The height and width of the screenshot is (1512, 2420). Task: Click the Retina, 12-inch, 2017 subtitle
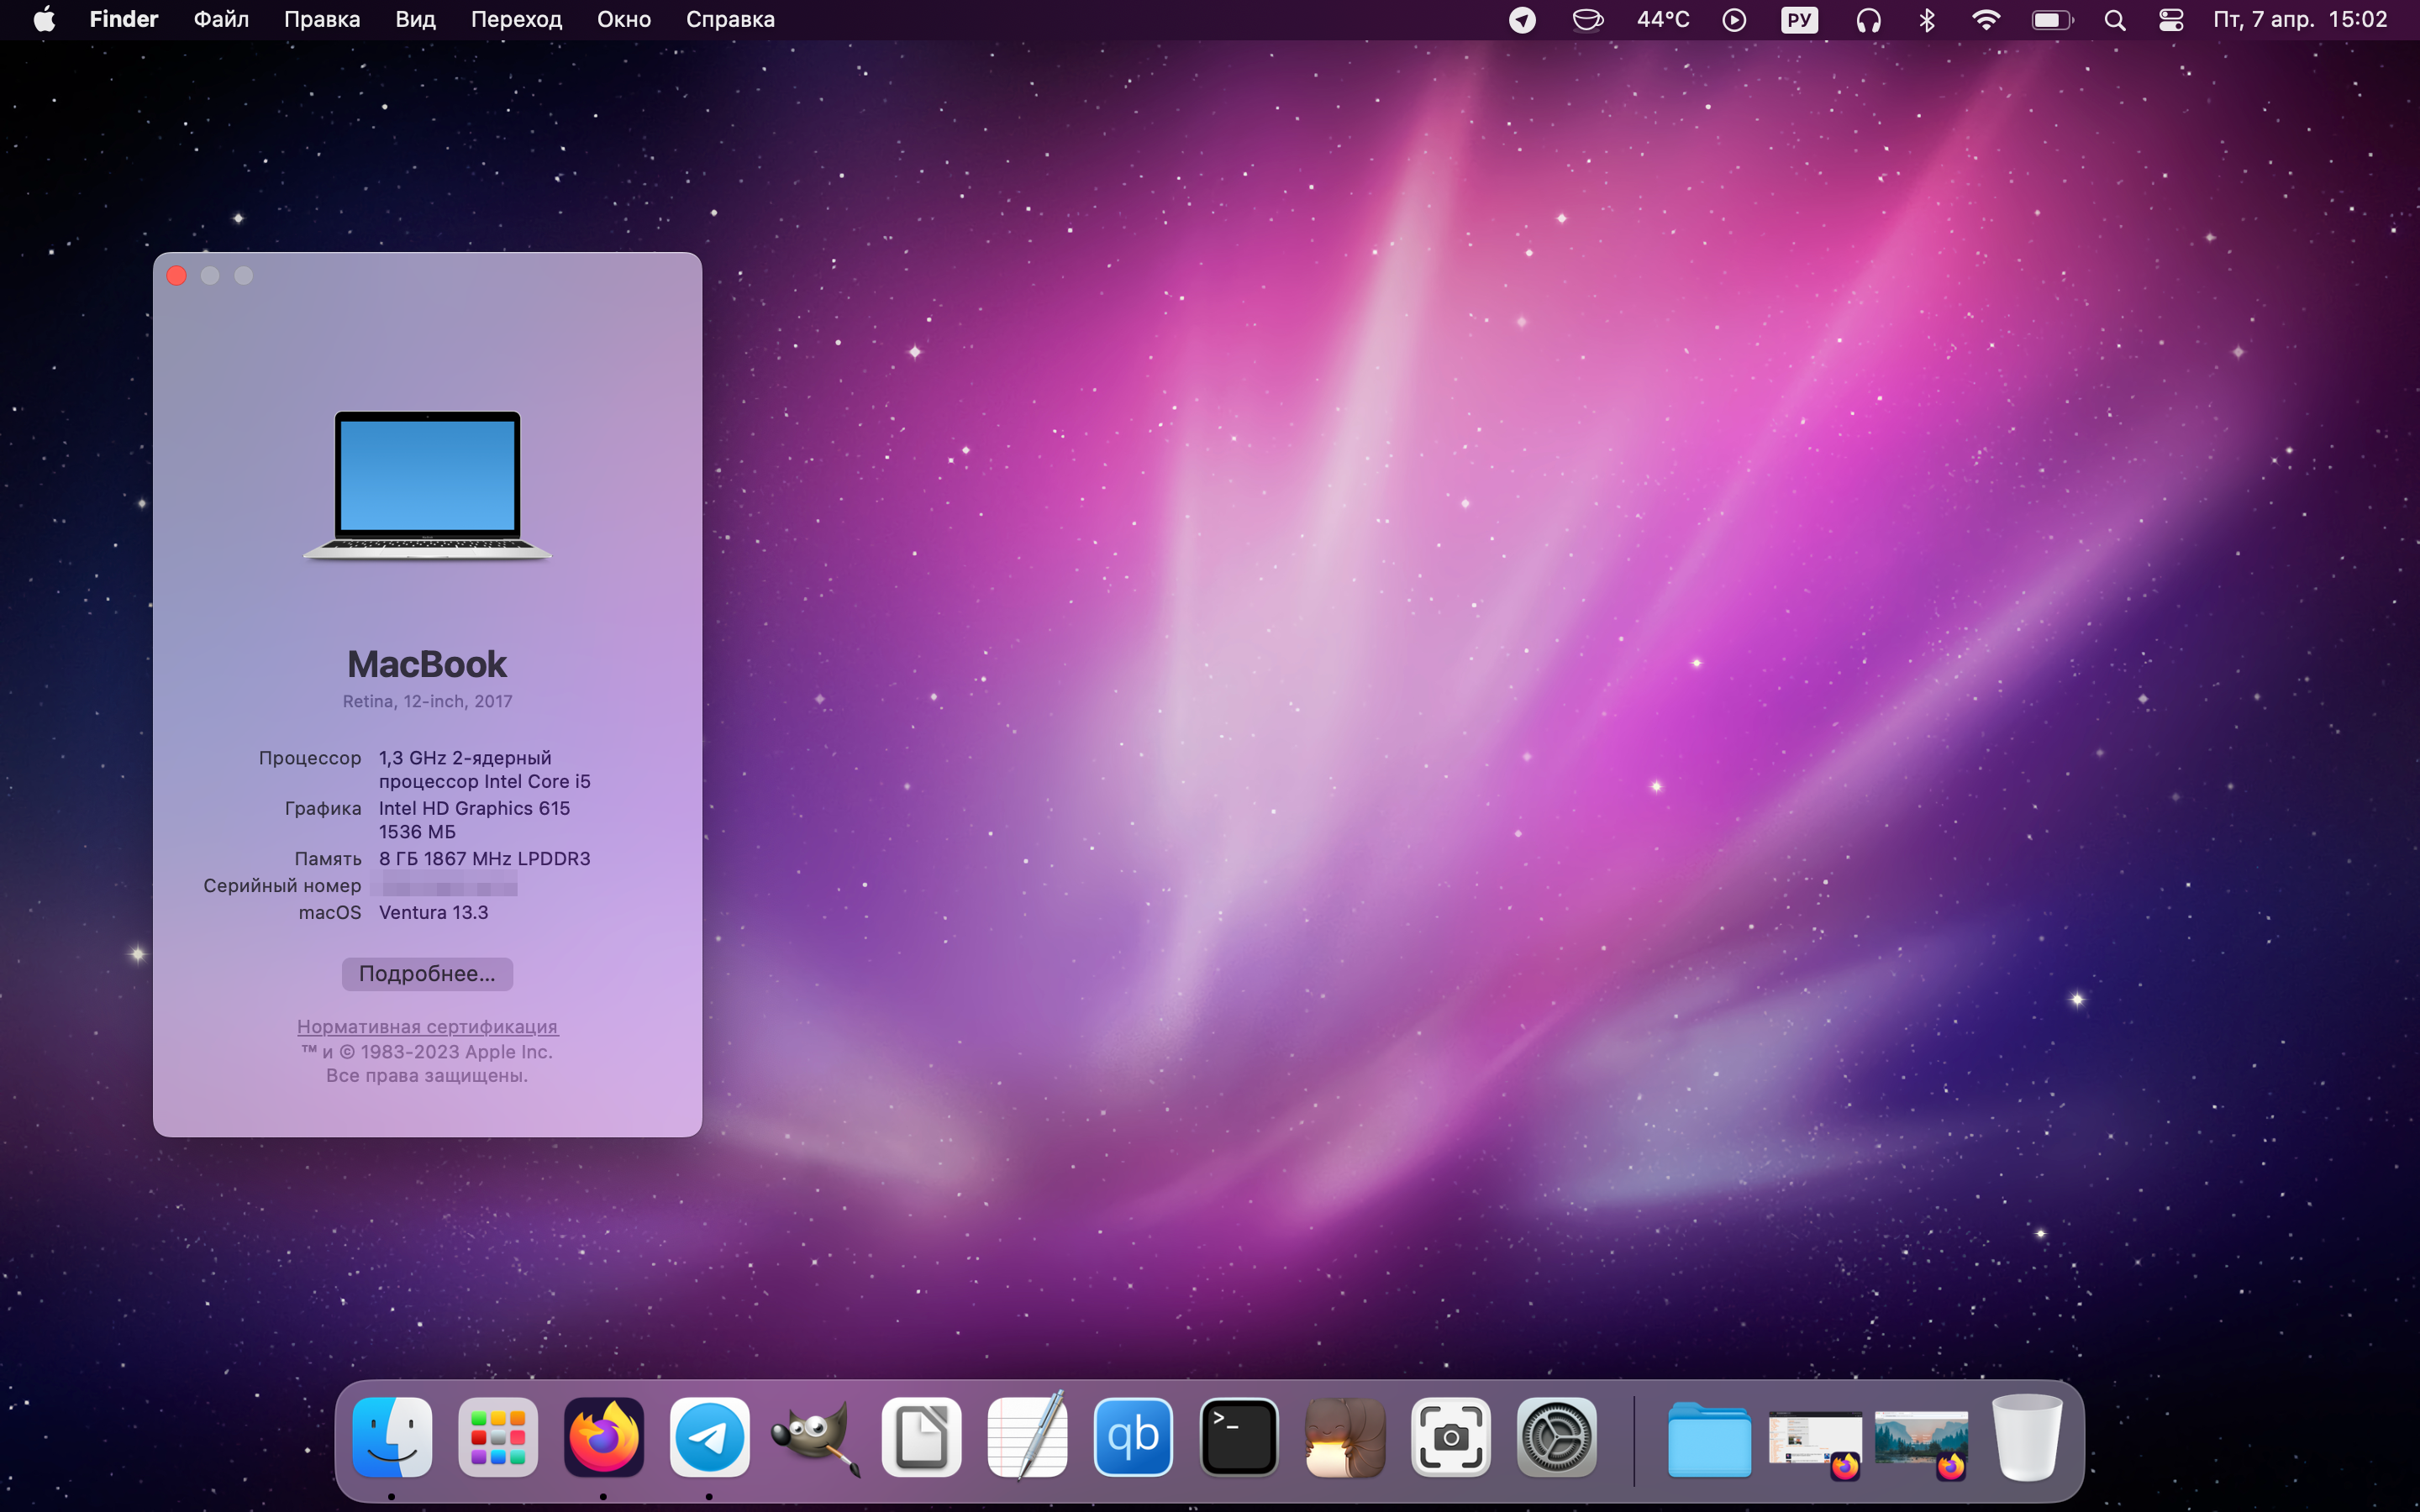pyautogui.click(x=427, y=701)
